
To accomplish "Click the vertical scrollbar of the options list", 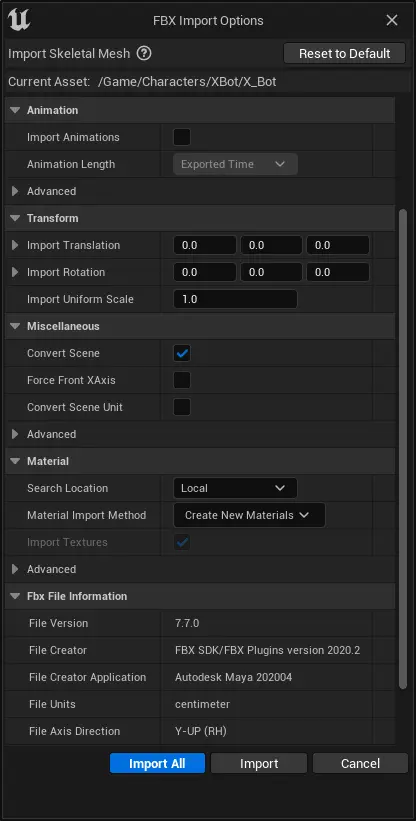I will coord(402,448).
